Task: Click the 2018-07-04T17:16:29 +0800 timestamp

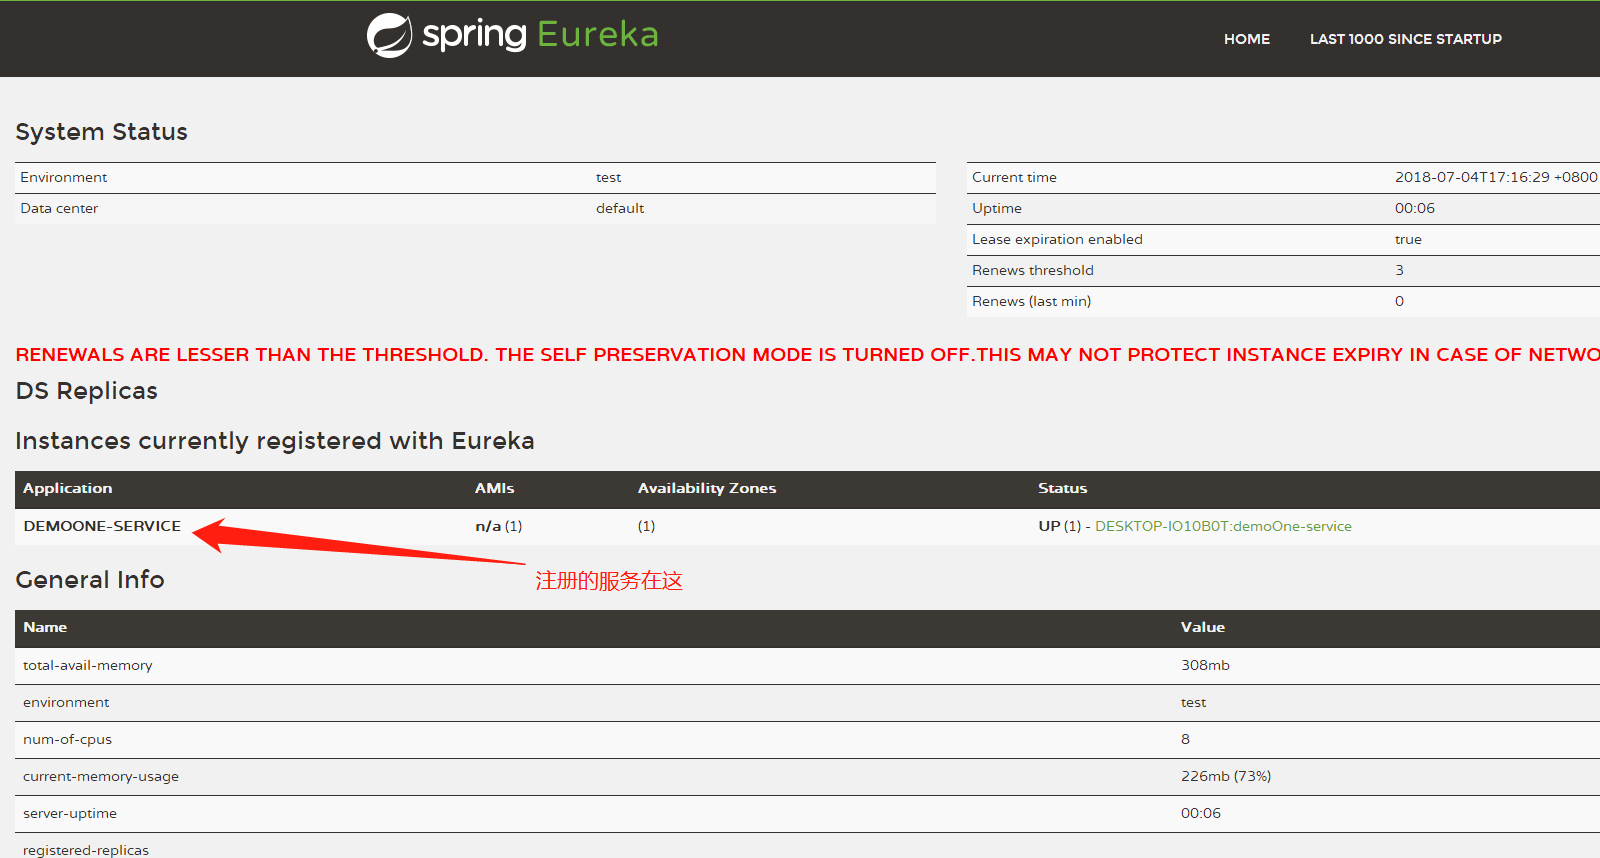Action: [x=1496, y=177]
